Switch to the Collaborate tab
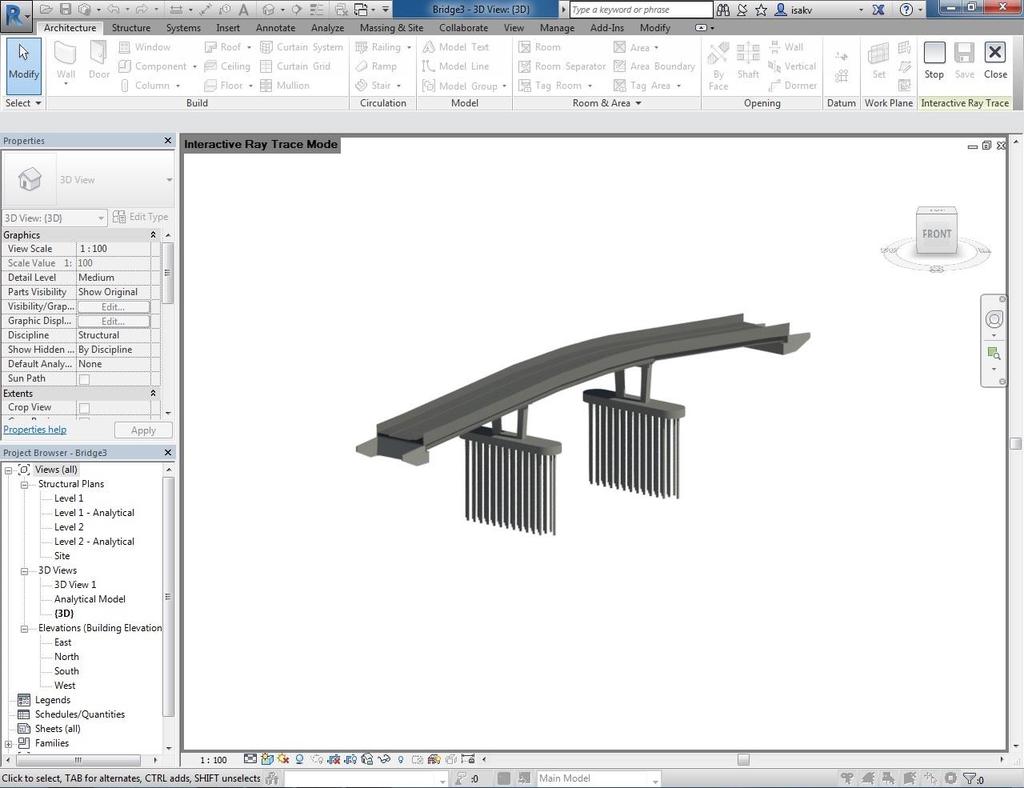The height and width of the screenshot is (788, 1024). tap(463, 27)
